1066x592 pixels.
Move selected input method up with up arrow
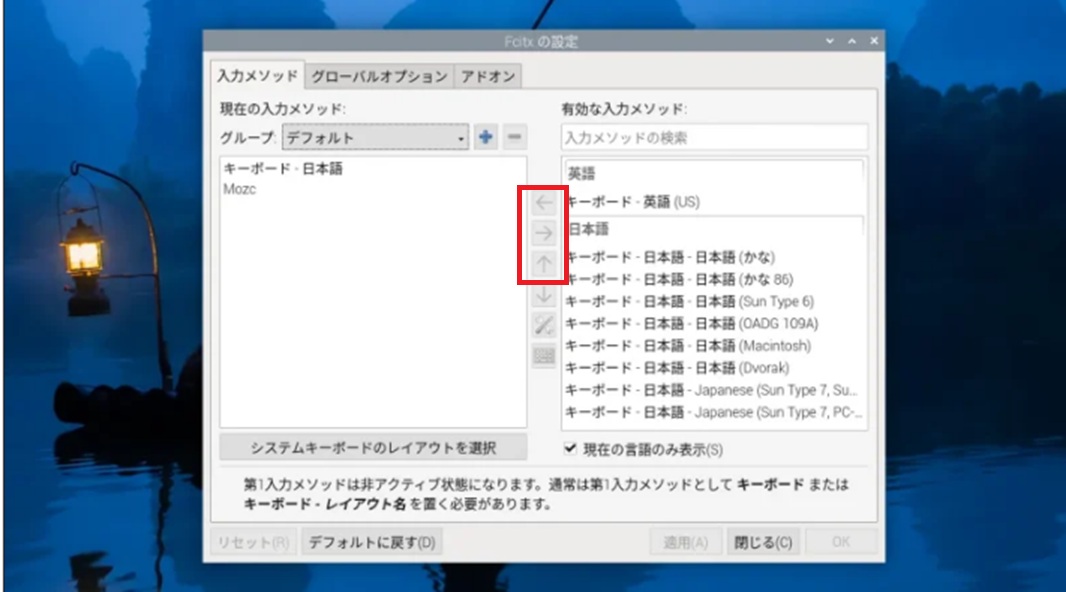pos(544,264)
